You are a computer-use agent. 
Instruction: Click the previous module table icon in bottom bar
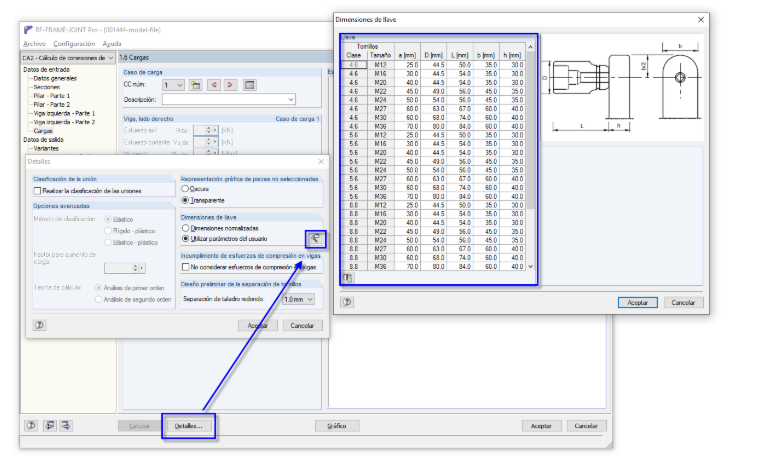pos(50,425)
